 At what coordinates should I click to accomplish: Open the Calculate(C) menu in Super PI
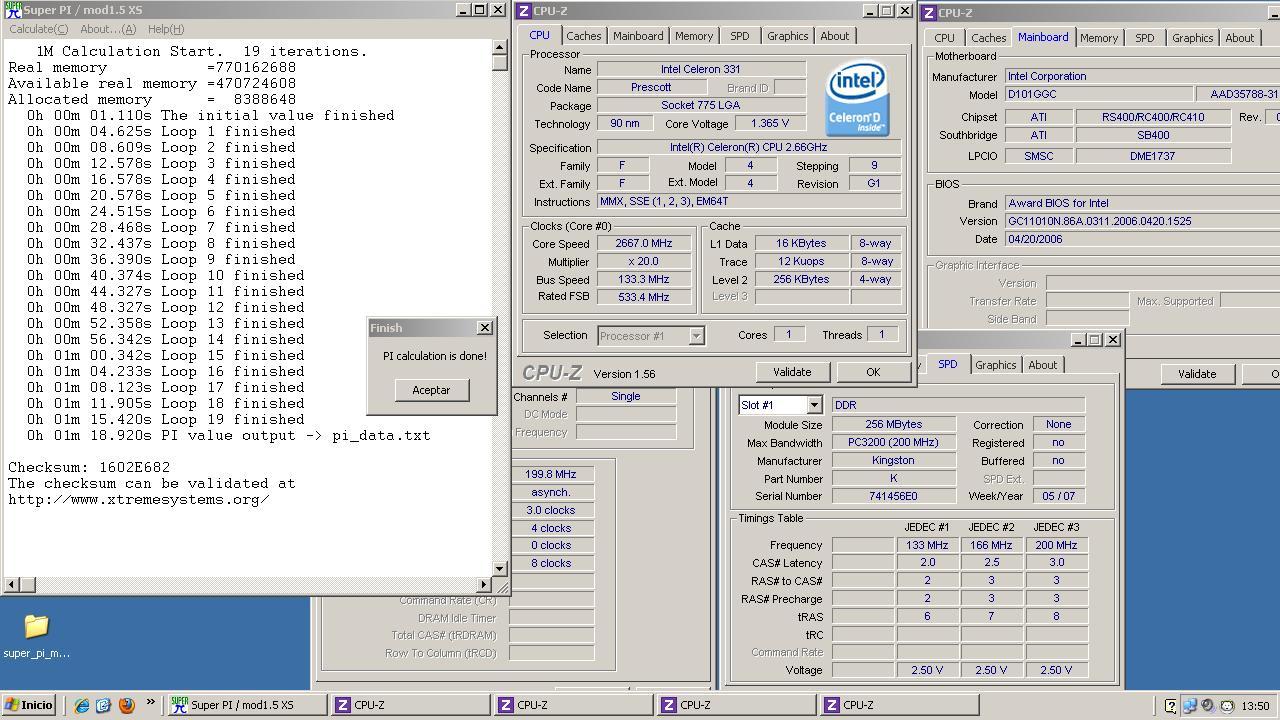(x=39, y=29)
